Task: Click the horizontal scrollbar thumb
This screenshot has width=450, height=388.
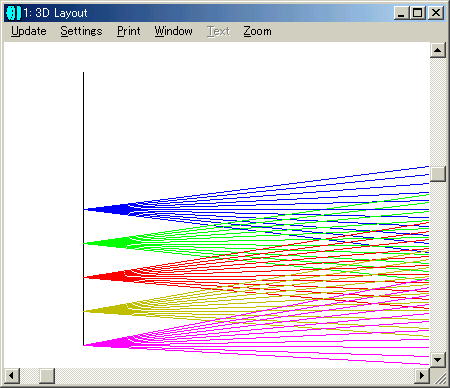Action: click(x=47, y=376)
